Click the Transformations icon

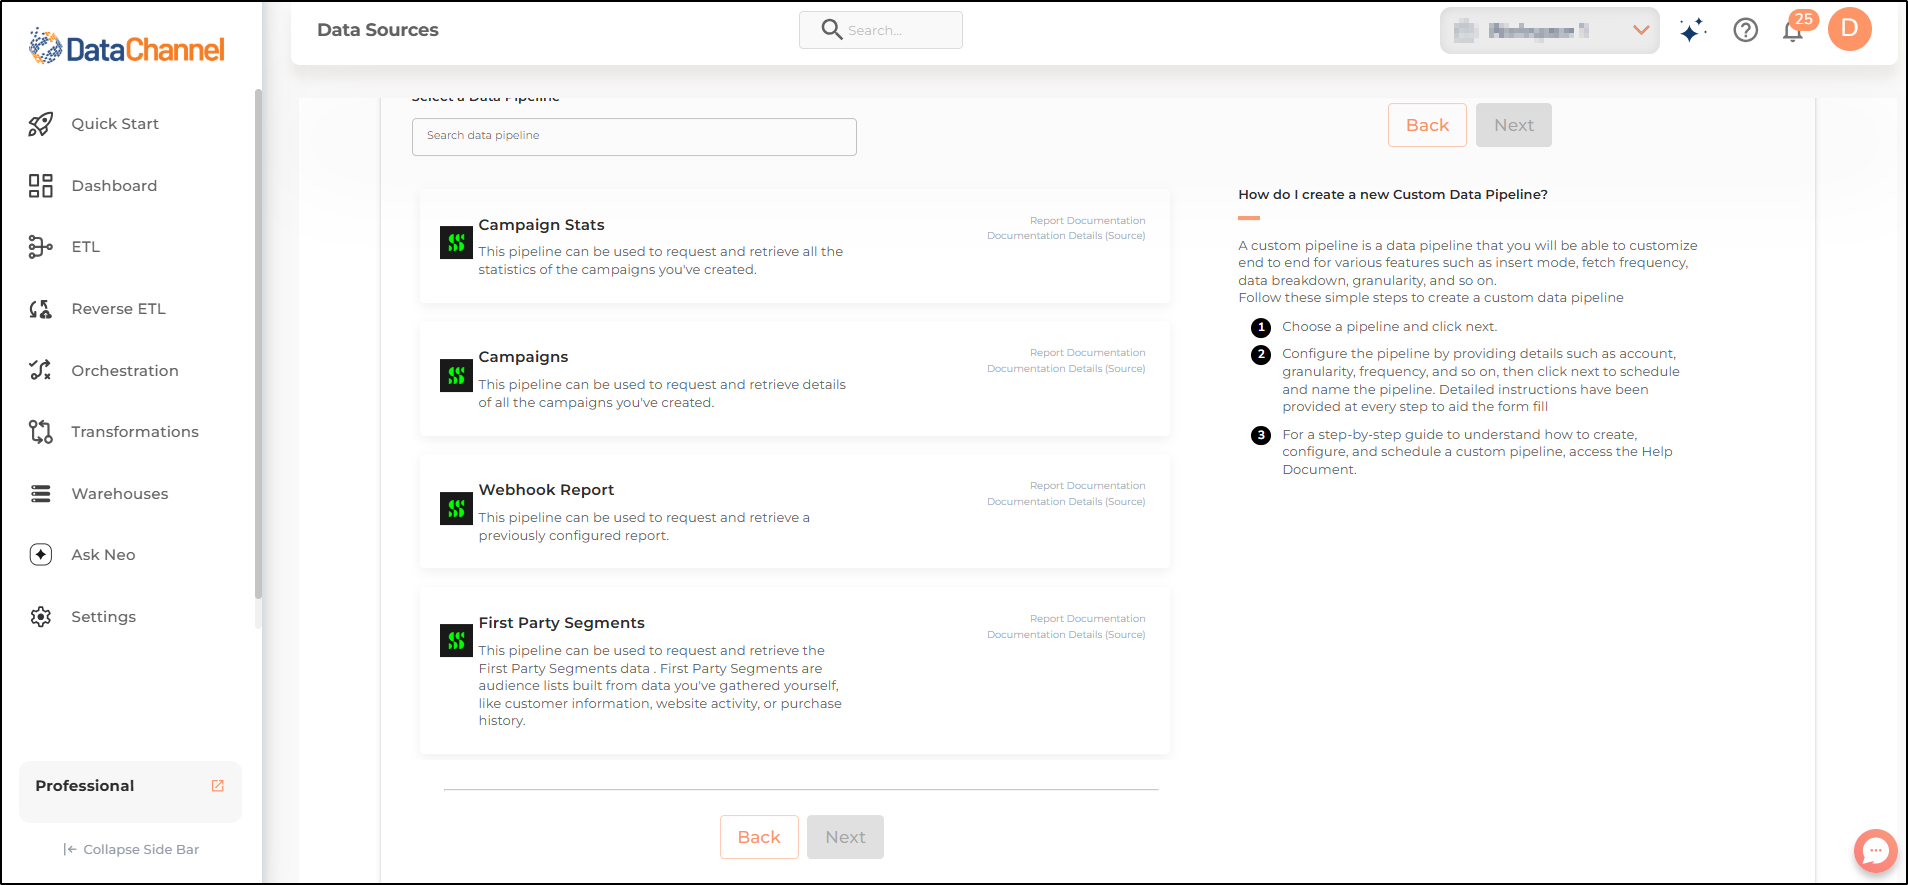[40, 432]
